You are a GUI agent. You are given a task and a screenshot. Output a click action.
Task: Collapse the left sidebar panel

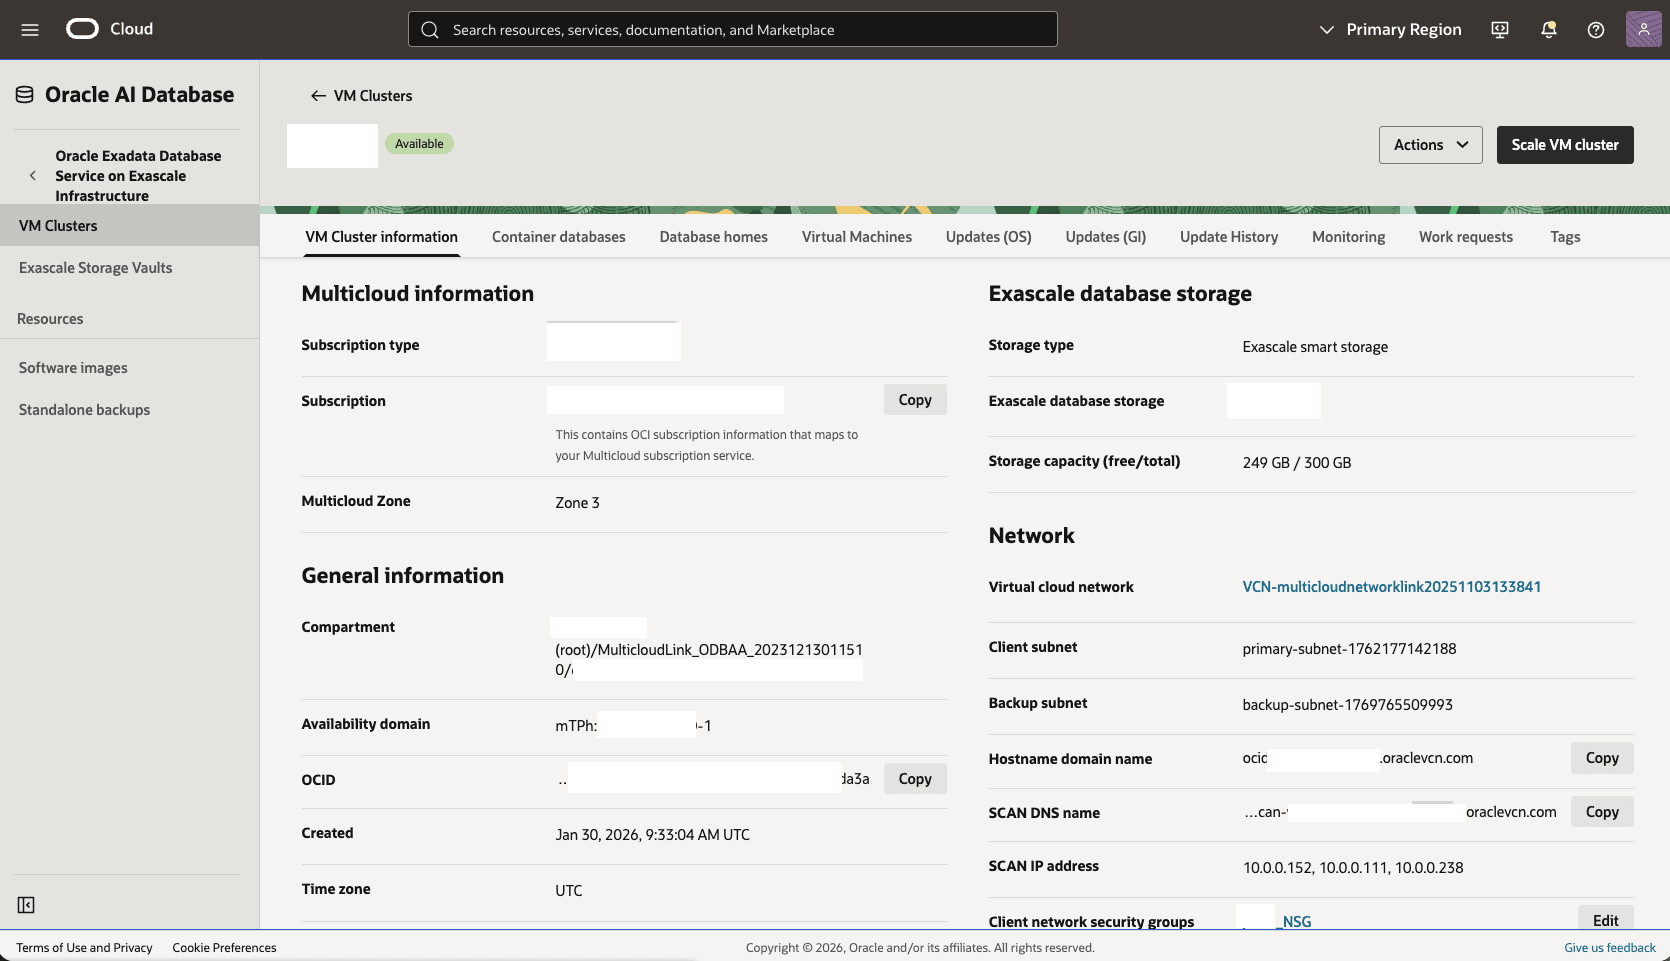[x=26, y=904]
